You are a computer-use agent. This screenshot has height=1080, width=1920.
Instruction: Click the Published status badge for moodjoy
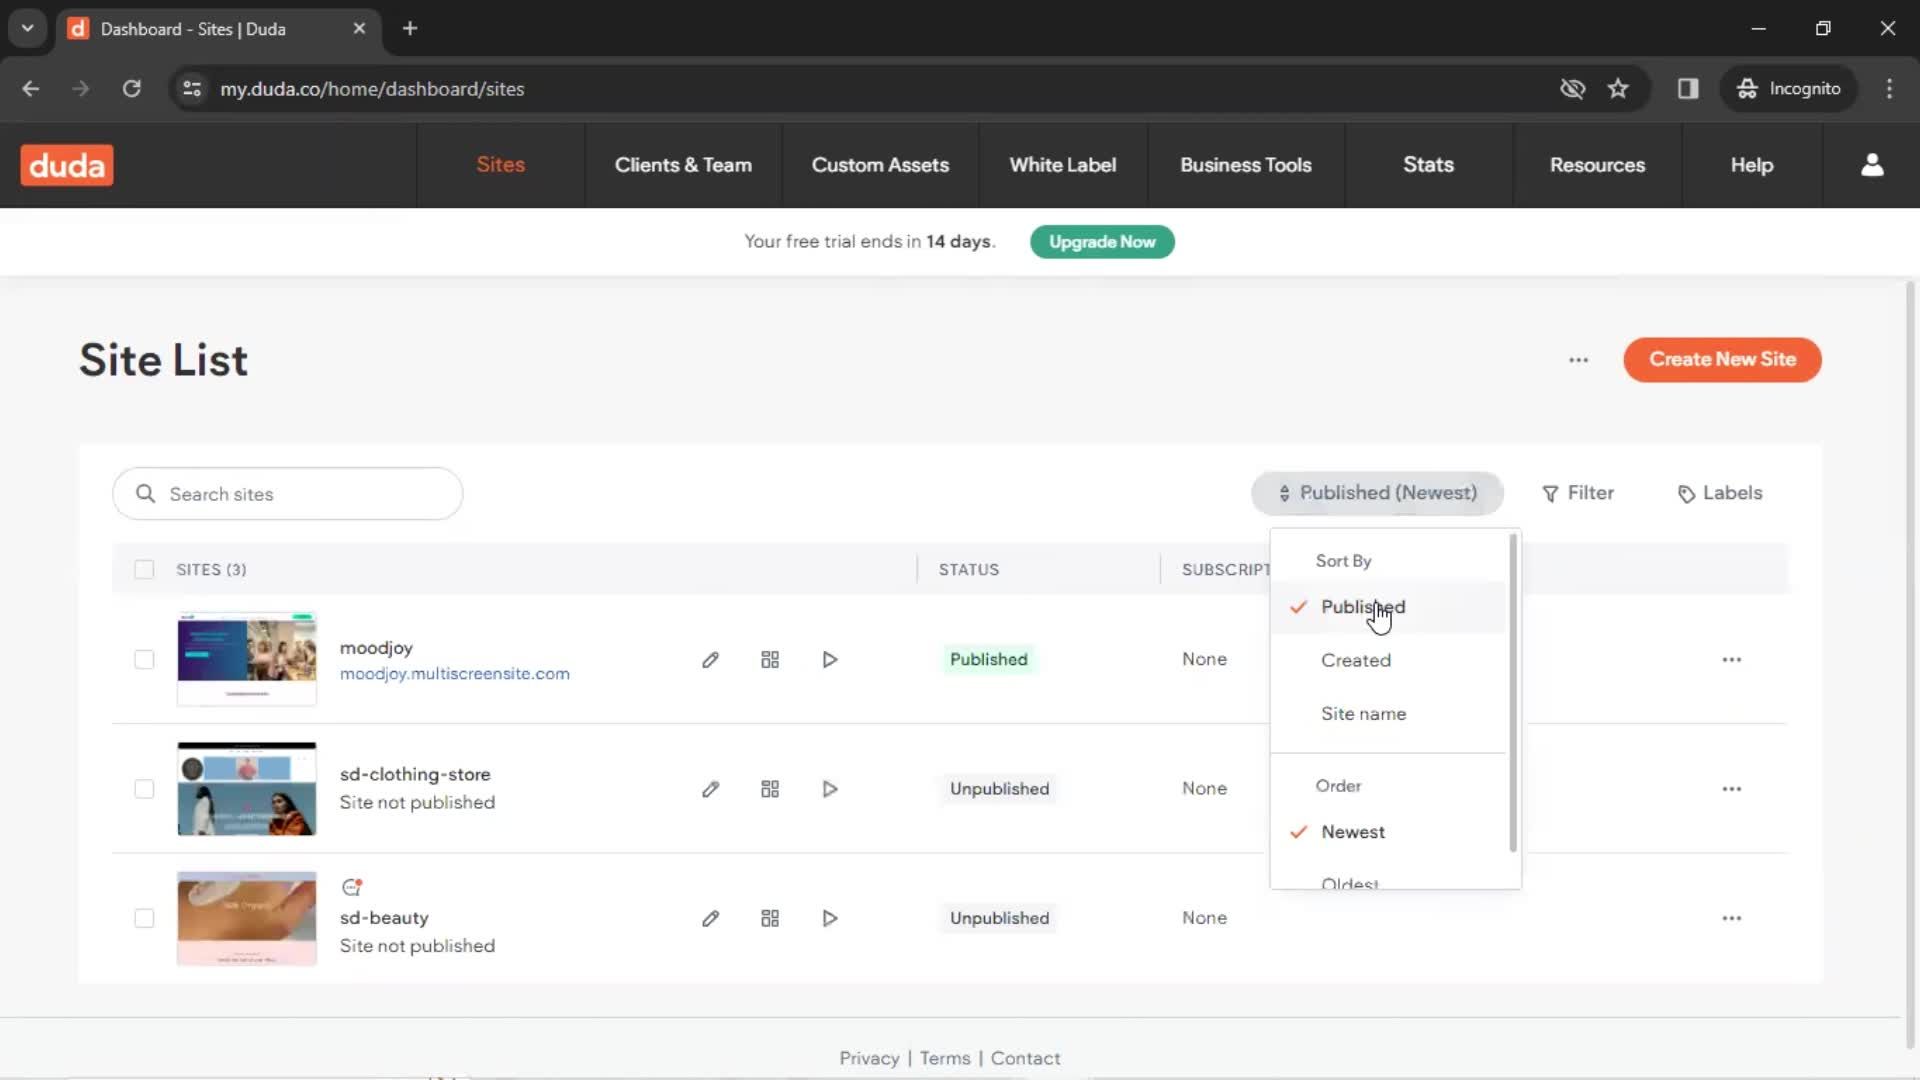(988, 660)
